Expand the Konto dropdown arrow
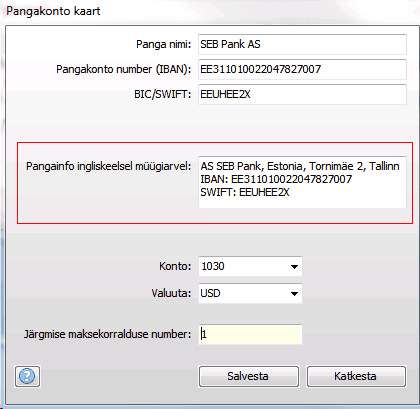This screenshot has width=420, height=409. click(x=294, y=267)
